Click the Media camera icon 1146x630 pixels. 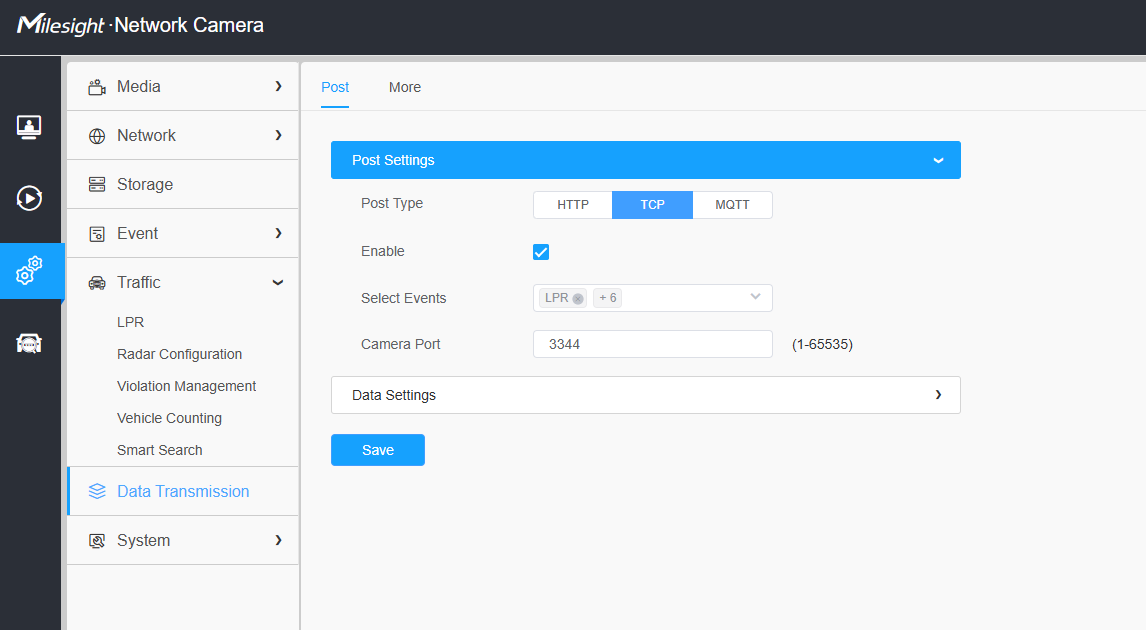pyautogui.click(x=96, y=87)
